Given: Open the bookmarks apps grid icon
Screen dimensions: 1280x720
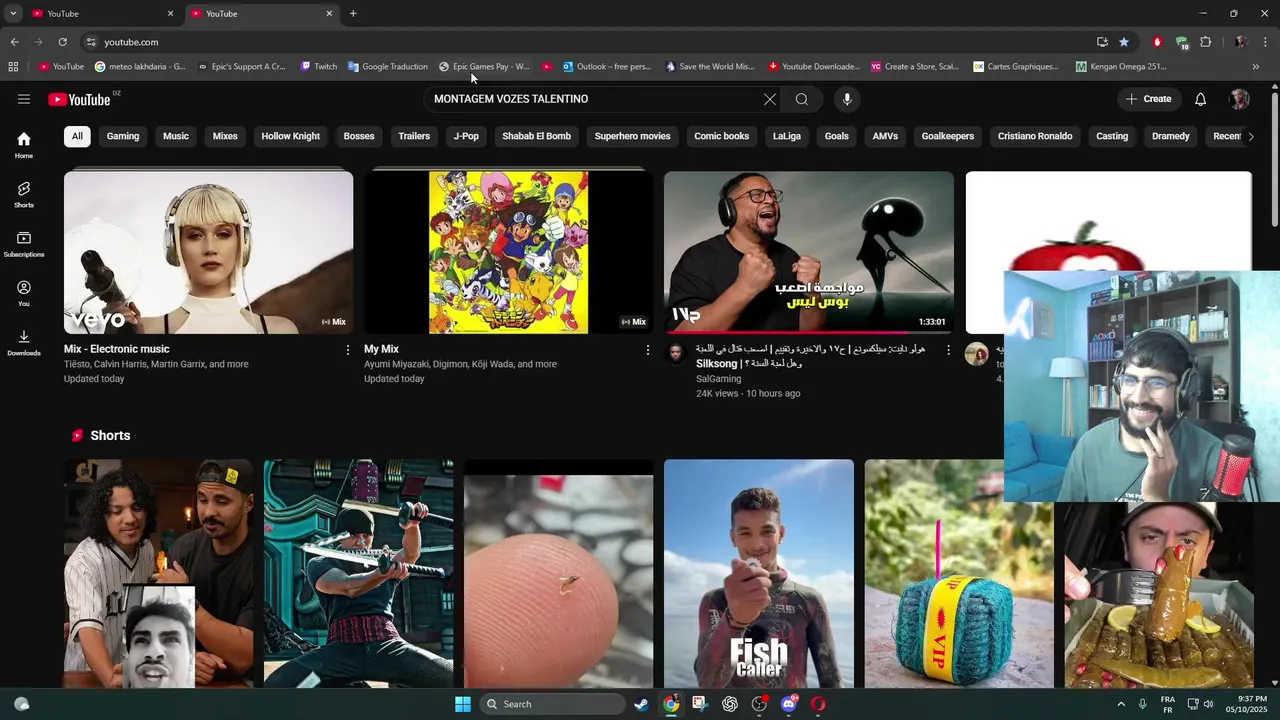Looking at the screenshot, I should pyautogui.click(x=13, y=67).
